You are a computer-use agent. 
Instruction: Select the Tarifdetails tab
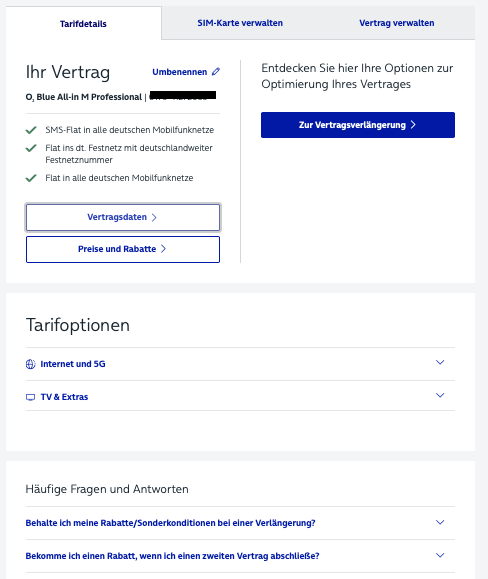[x=83, y=24]
